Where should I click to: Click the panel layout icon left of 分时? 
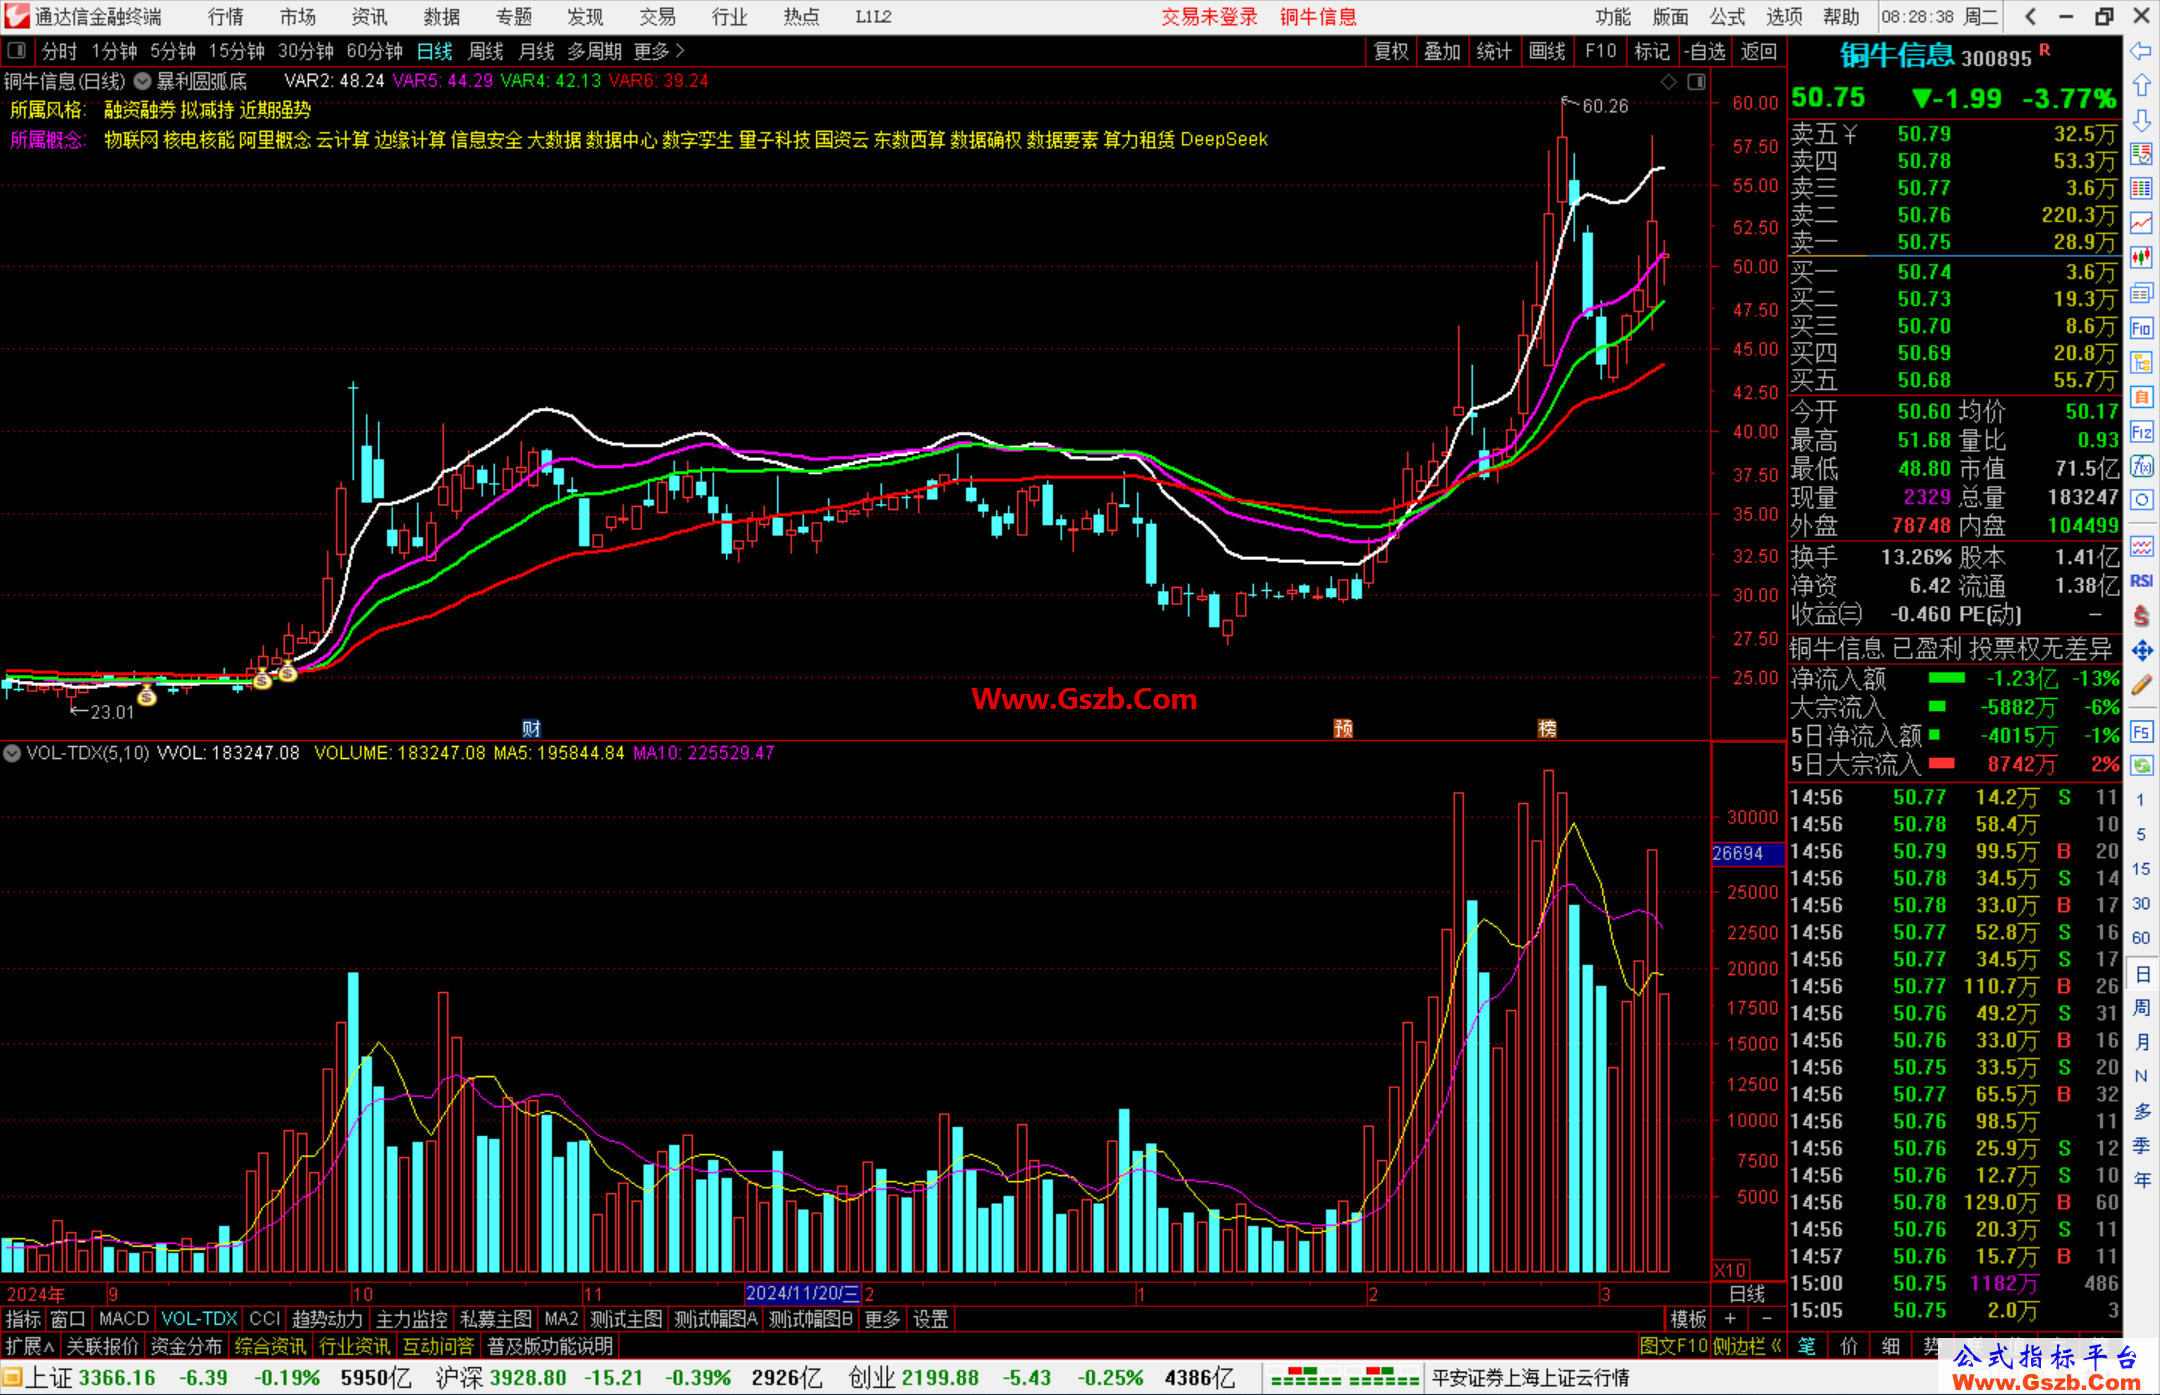click(17, 50)
